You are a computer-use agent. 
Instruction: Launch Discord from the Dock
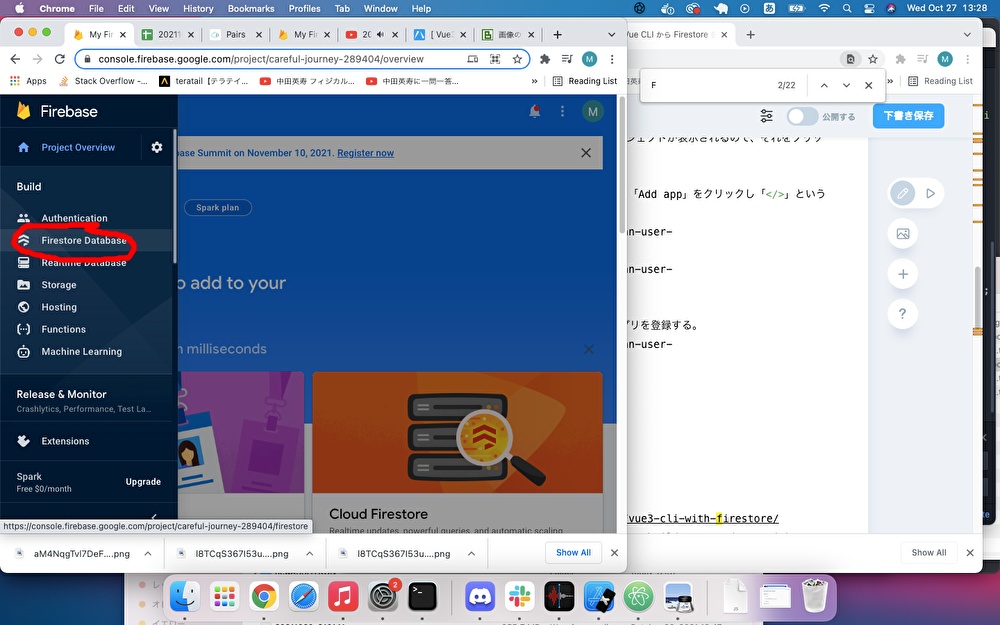(480, 598)
